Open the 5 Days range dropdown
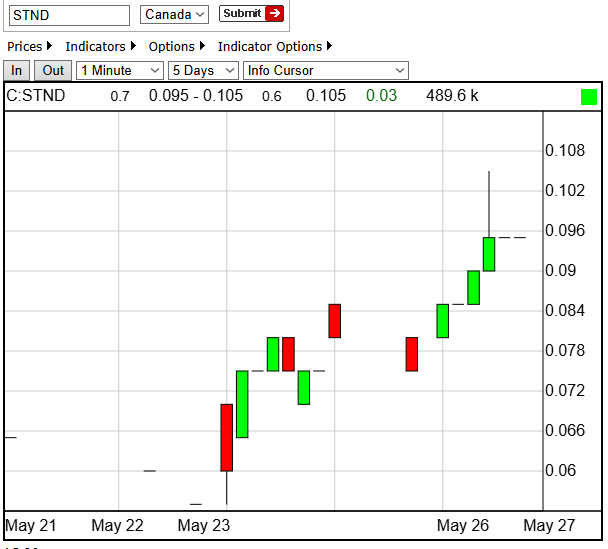The height and width of the screenshot is (549, 608). 203,71
